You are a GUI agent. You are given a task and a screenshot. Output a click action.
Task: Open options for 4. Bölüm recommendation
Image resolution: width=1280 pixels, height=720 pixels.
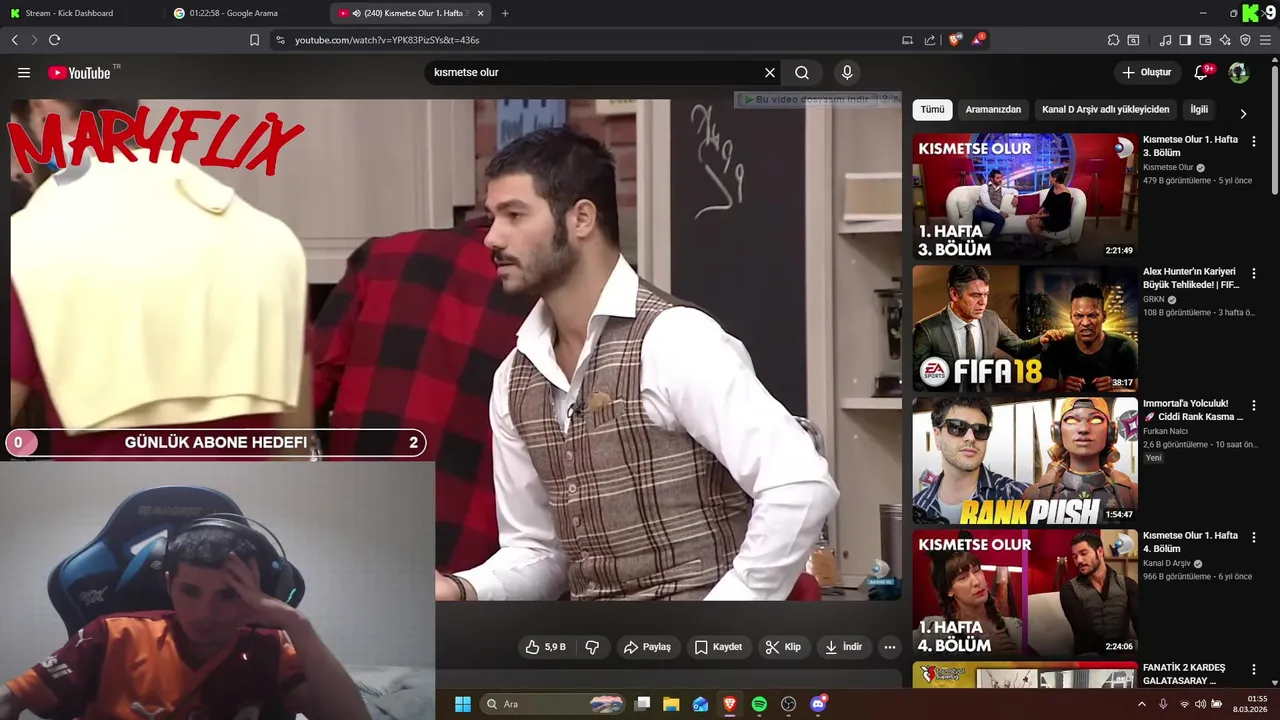pos(1254,537)
